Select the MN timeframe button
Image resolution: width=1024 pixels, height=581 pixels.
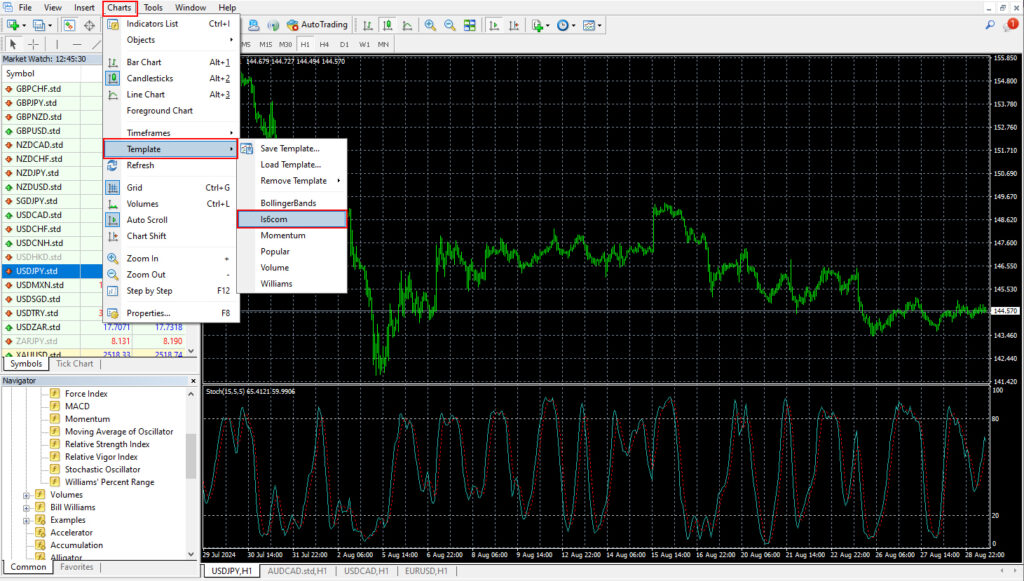click(383, 44)
